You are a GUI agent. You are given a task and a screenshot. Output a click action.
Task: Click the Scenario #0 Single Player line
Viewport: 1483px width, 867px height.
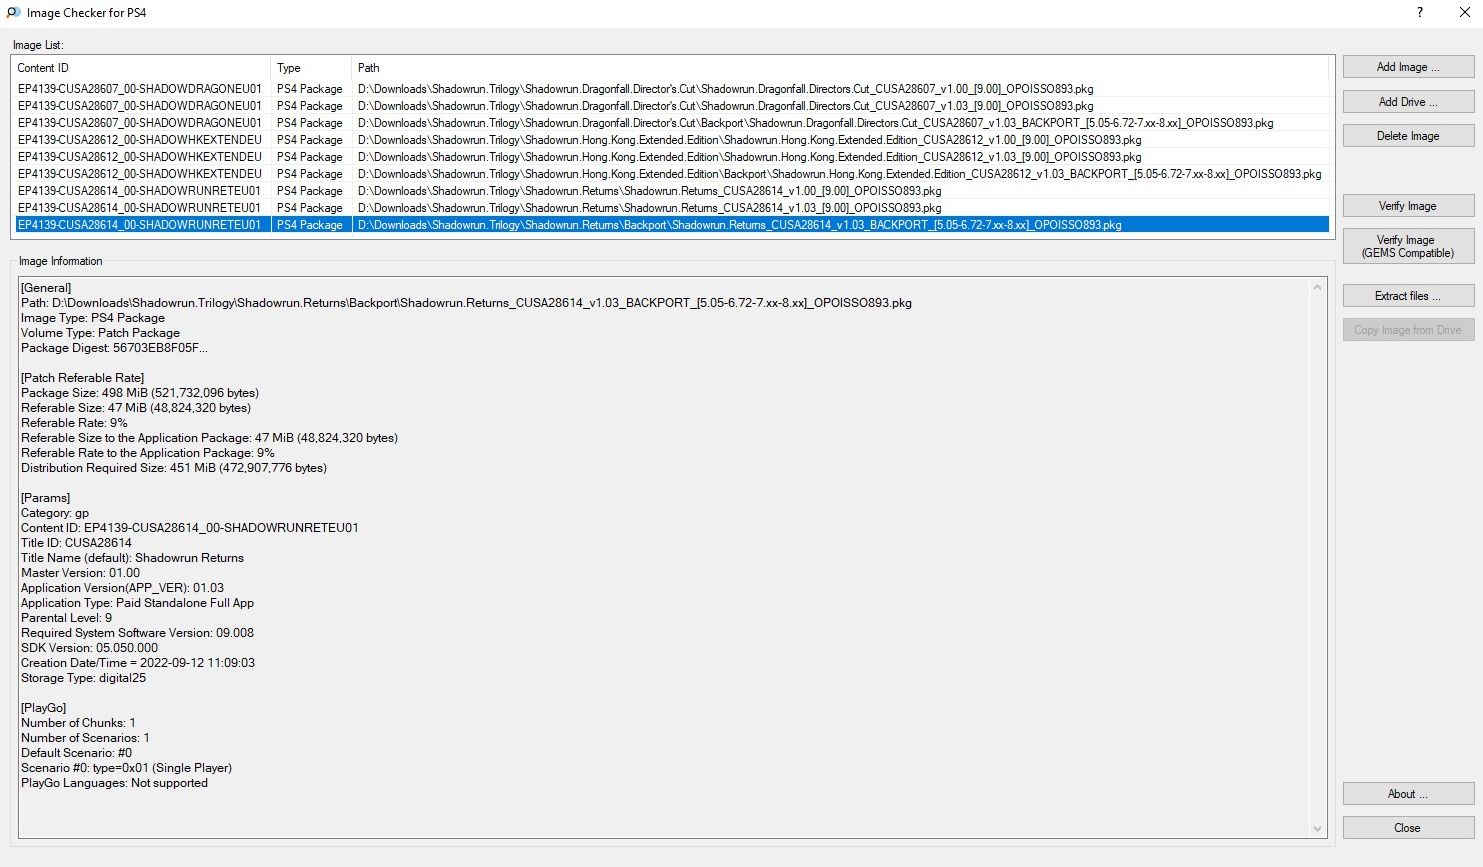click(126, 768)
